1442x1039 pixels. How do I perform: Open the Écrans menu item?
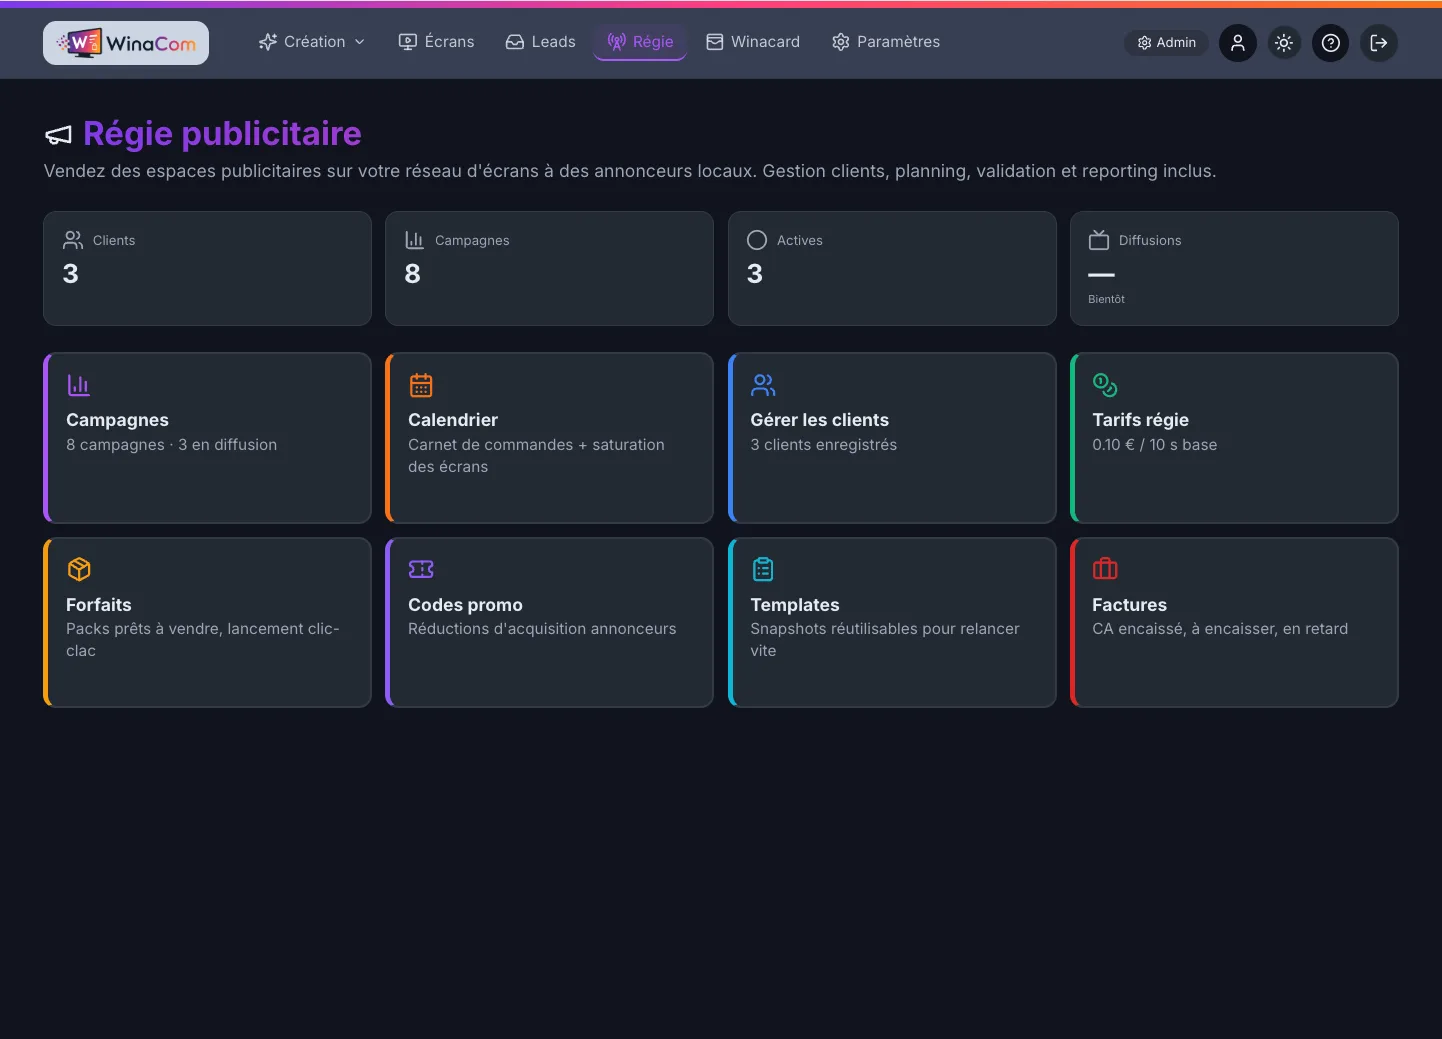[x=436, y=42]
